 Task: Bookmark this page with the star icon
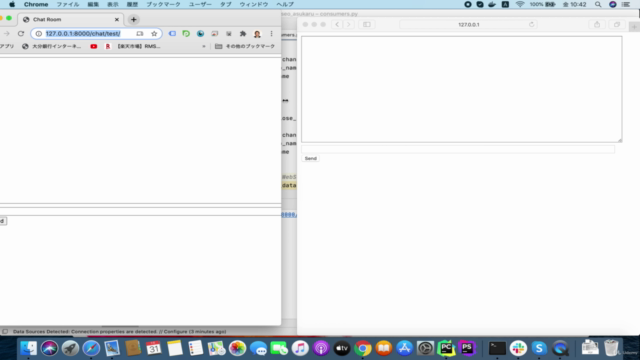(x=154, y=33)
